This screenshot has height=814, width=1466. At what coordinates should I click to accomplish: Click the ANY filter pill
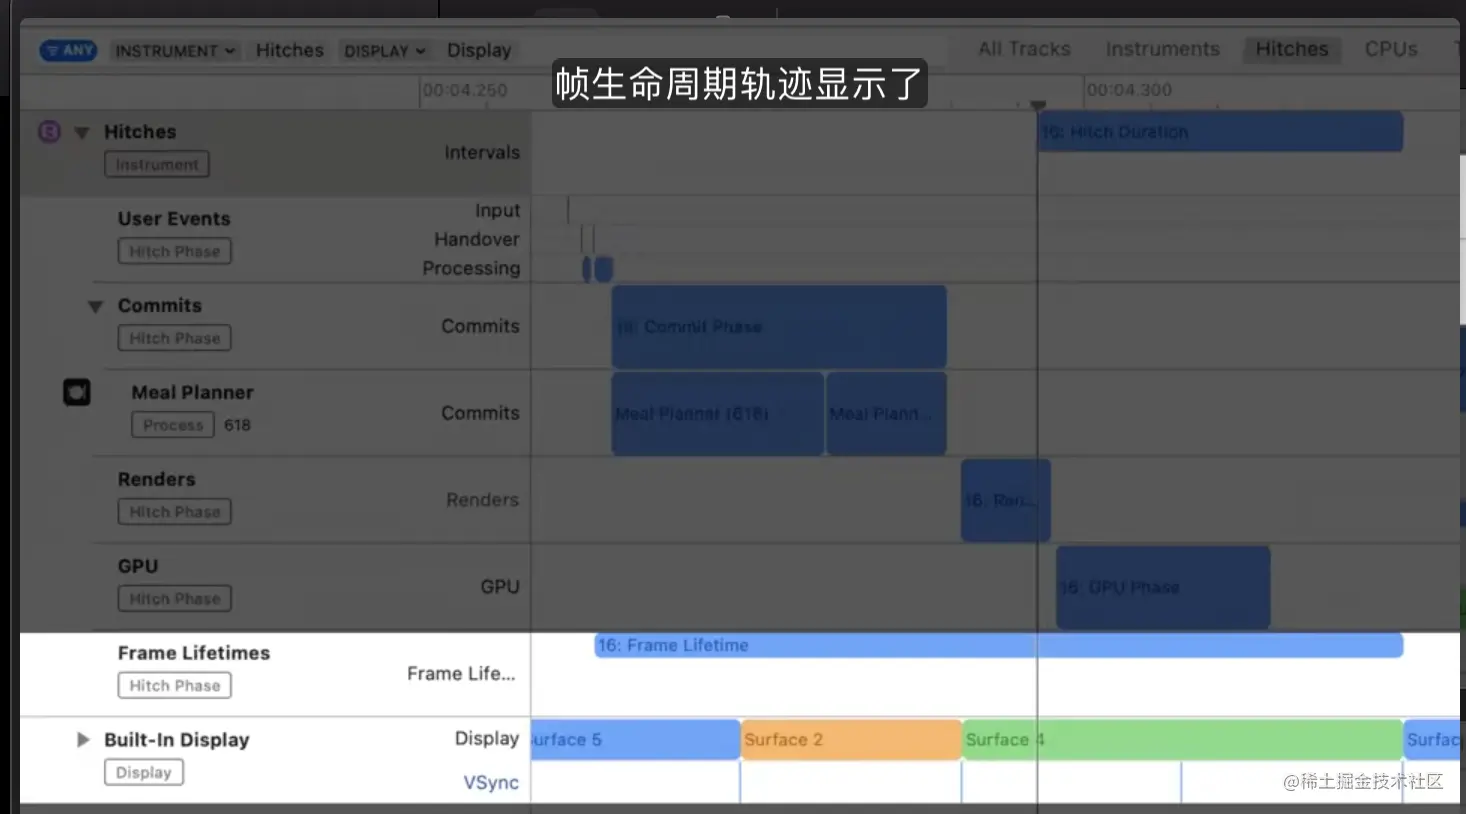click(x=68, y=50)
